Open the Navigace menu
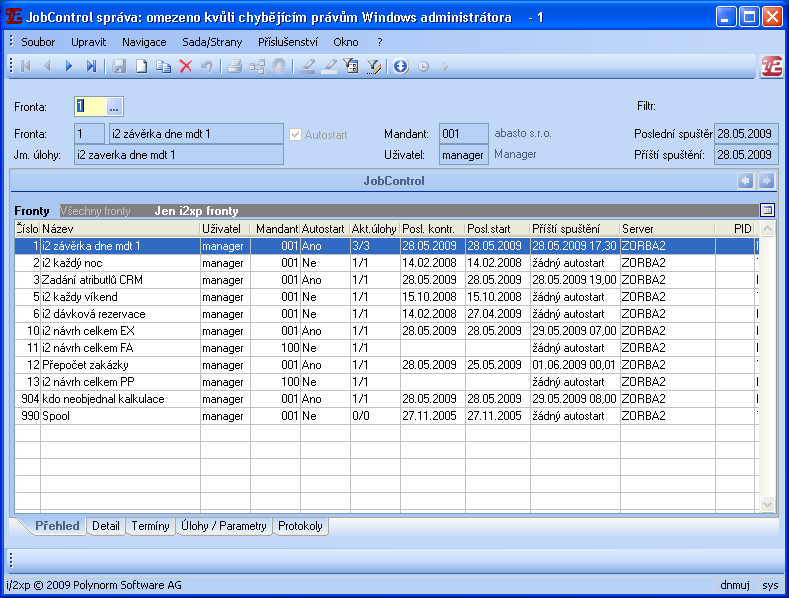 point(144,42)
